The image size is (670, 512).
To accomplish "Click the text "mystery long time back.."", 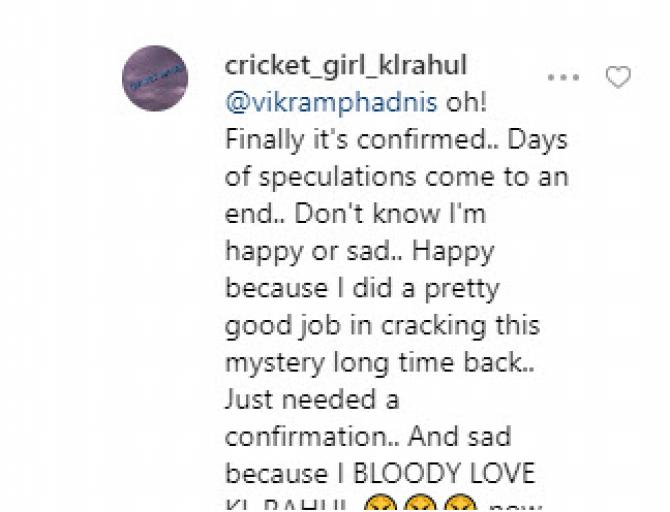I will [x=379, y=363].
